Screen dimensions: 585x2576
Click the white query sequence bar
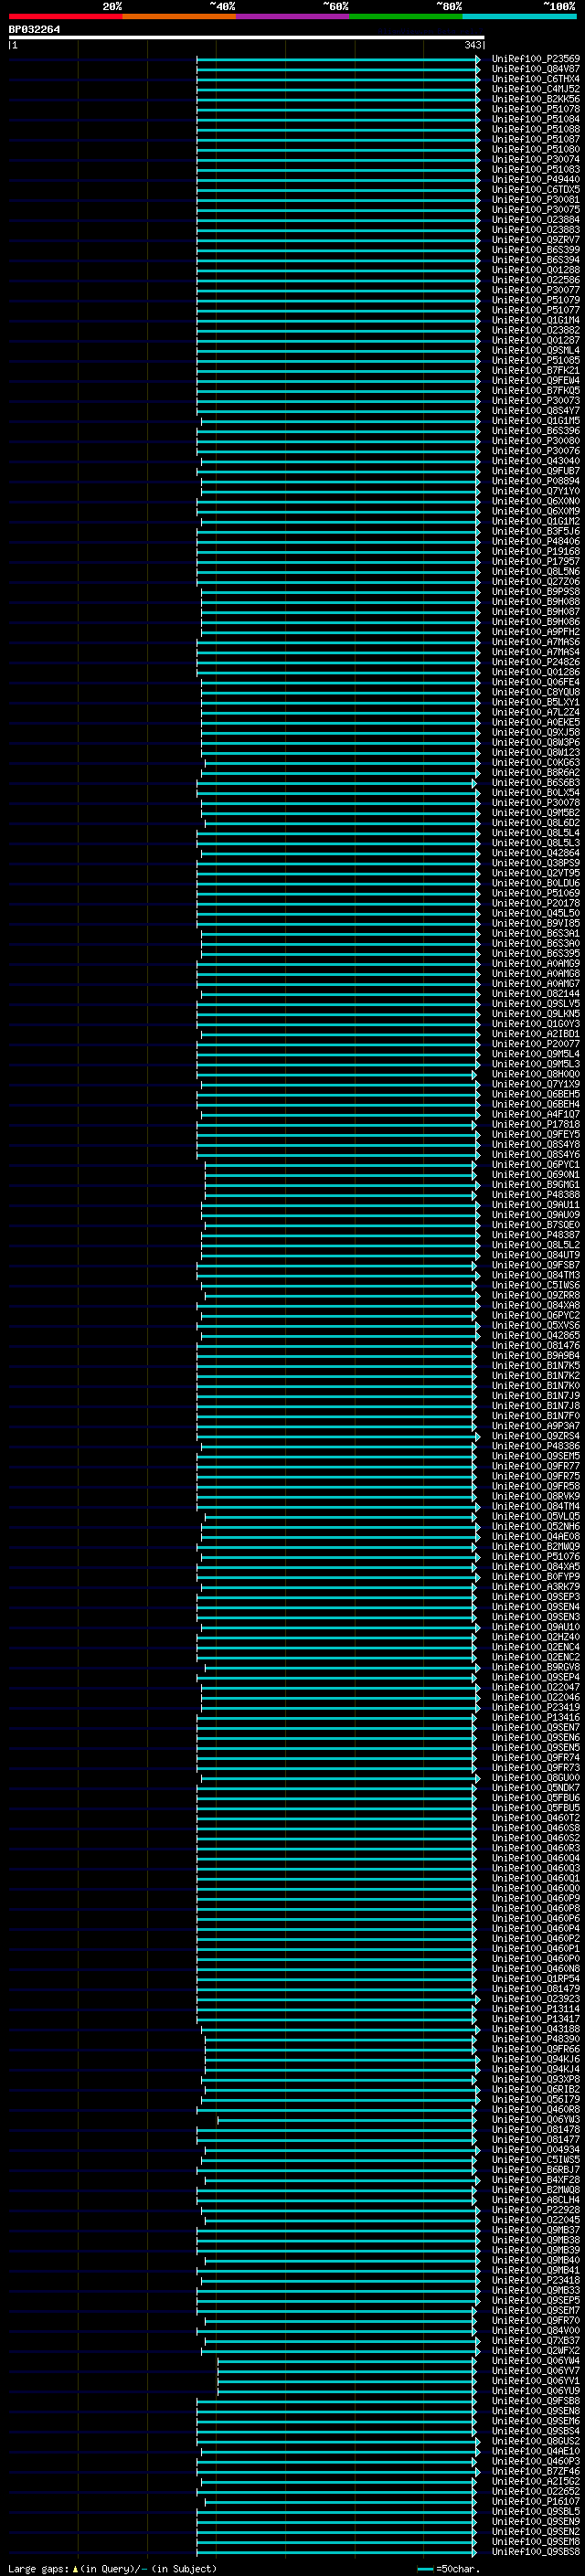click(x=246, y=37)
